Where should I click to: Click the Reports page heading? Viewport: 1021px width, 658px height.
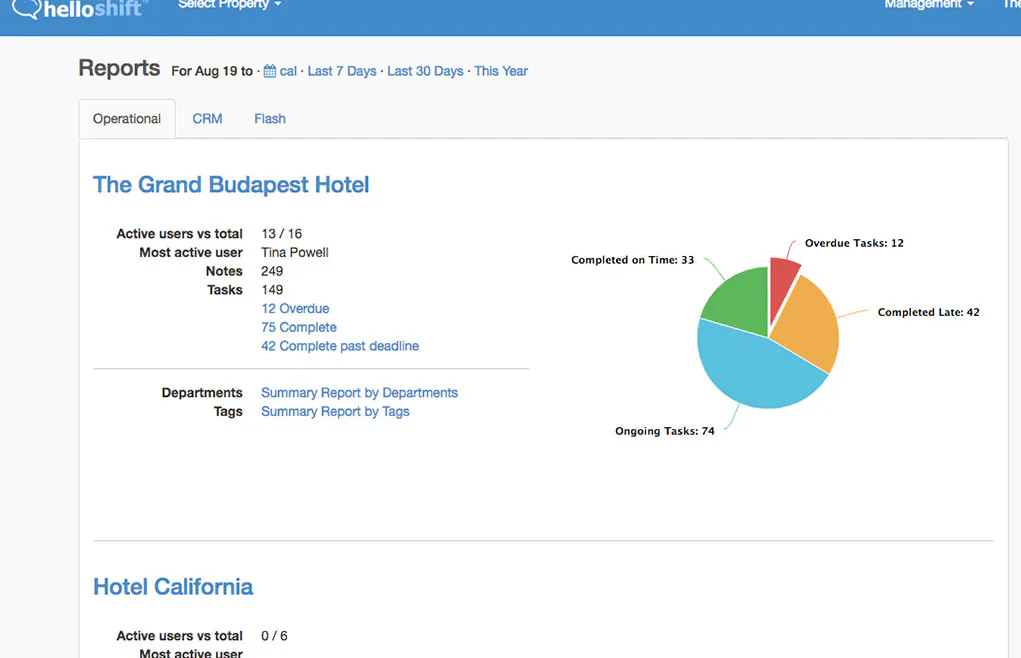click(x=119, y=68)
